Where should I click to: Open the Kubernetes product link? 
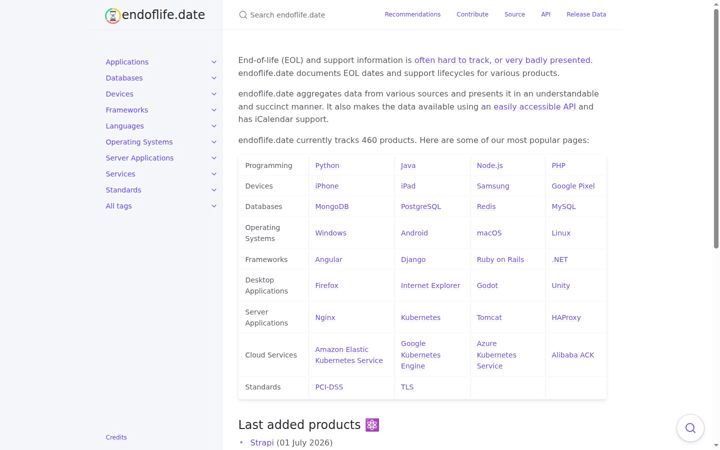click(x=420, y=317)
